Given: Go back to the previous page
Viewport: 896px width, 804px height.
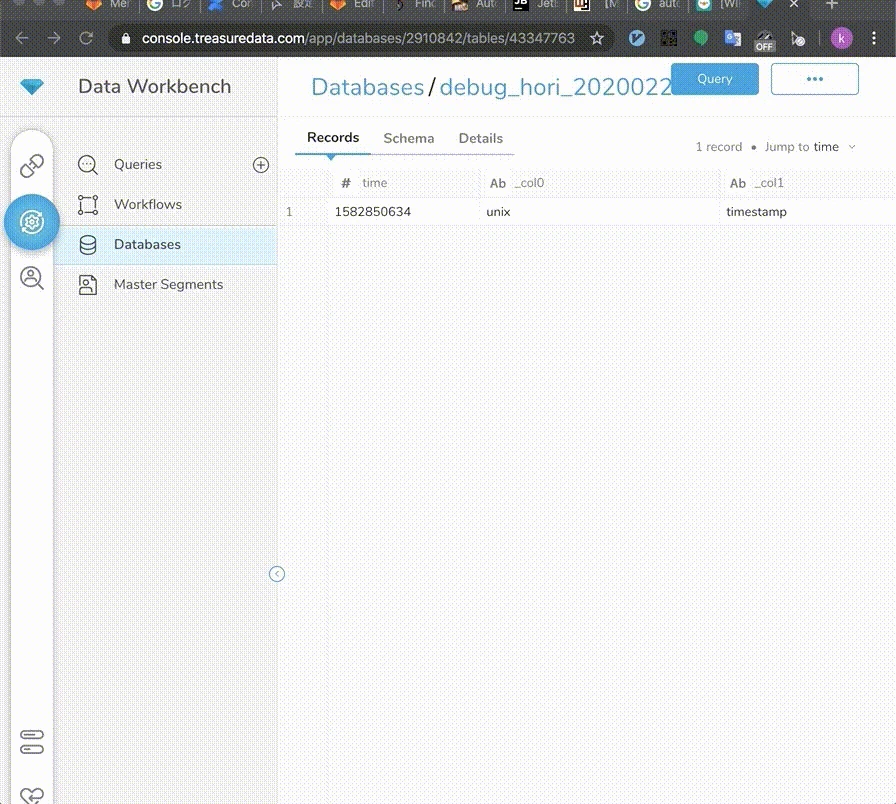Looking at the screenshot, I should click(x=22, y=38).
